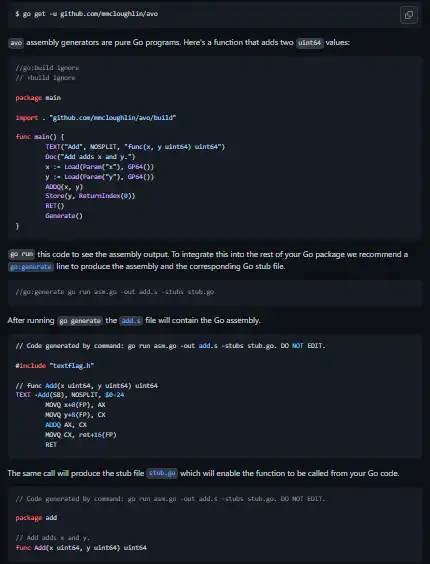Copy the go get command to clipboard
This screenshot has width=430, height=564.
(x=409, y=15)
